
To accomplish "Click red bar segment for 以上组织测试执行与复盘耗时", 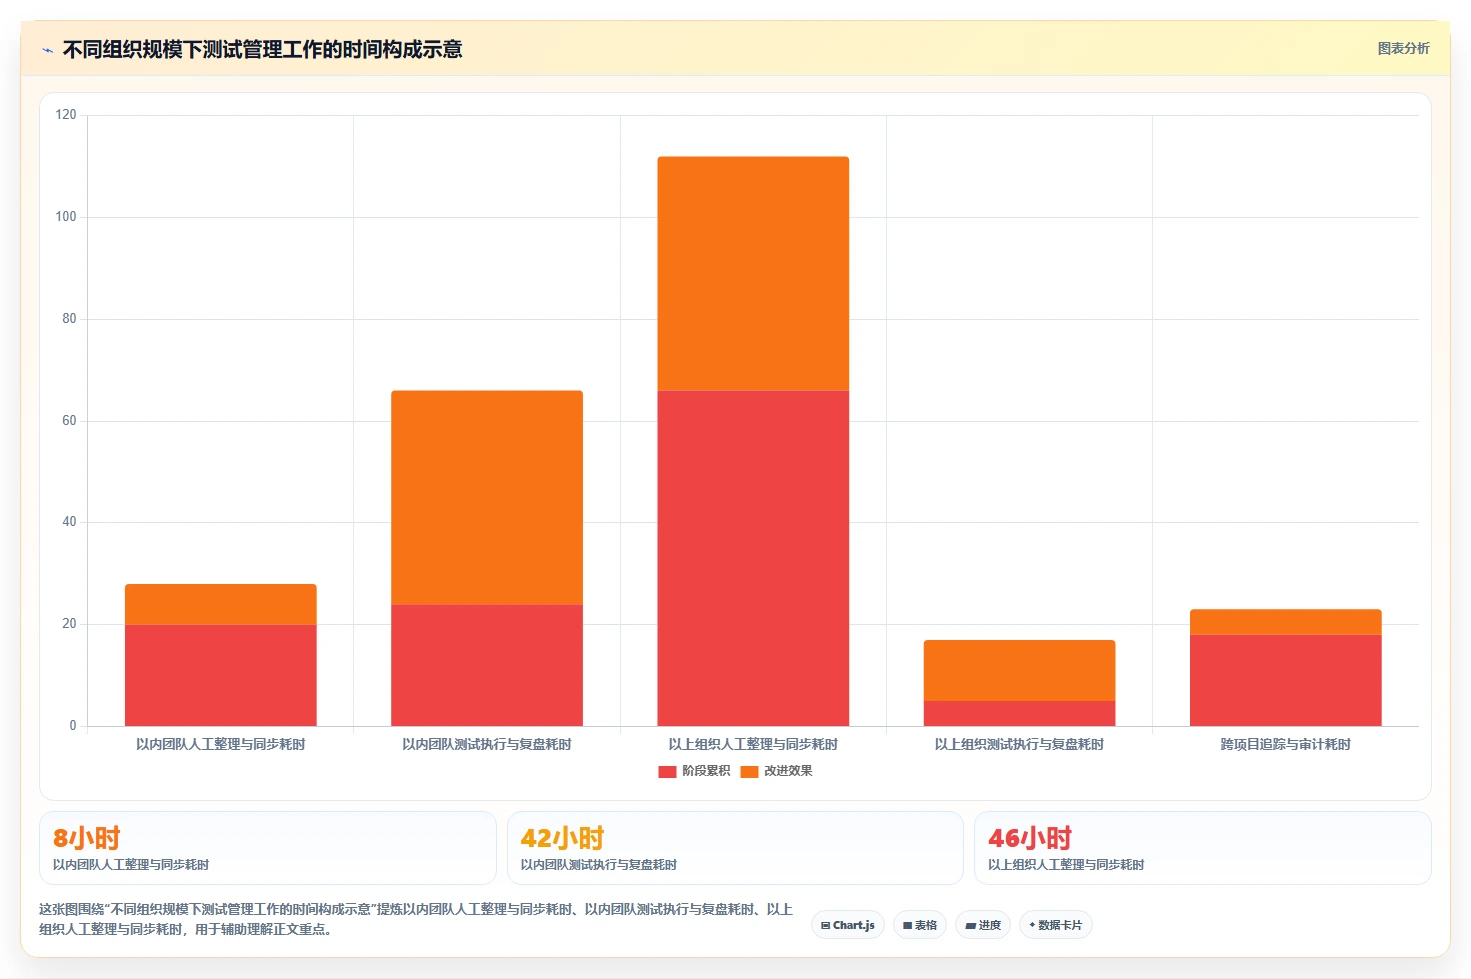I will tap(1019, 713).
